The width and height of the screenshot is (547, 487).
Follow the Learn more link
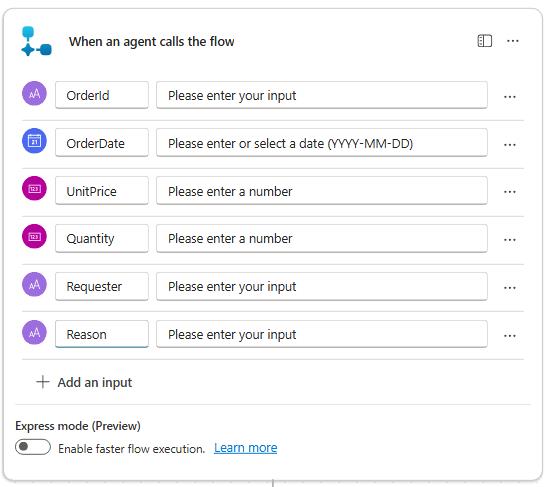click(246, 448)
